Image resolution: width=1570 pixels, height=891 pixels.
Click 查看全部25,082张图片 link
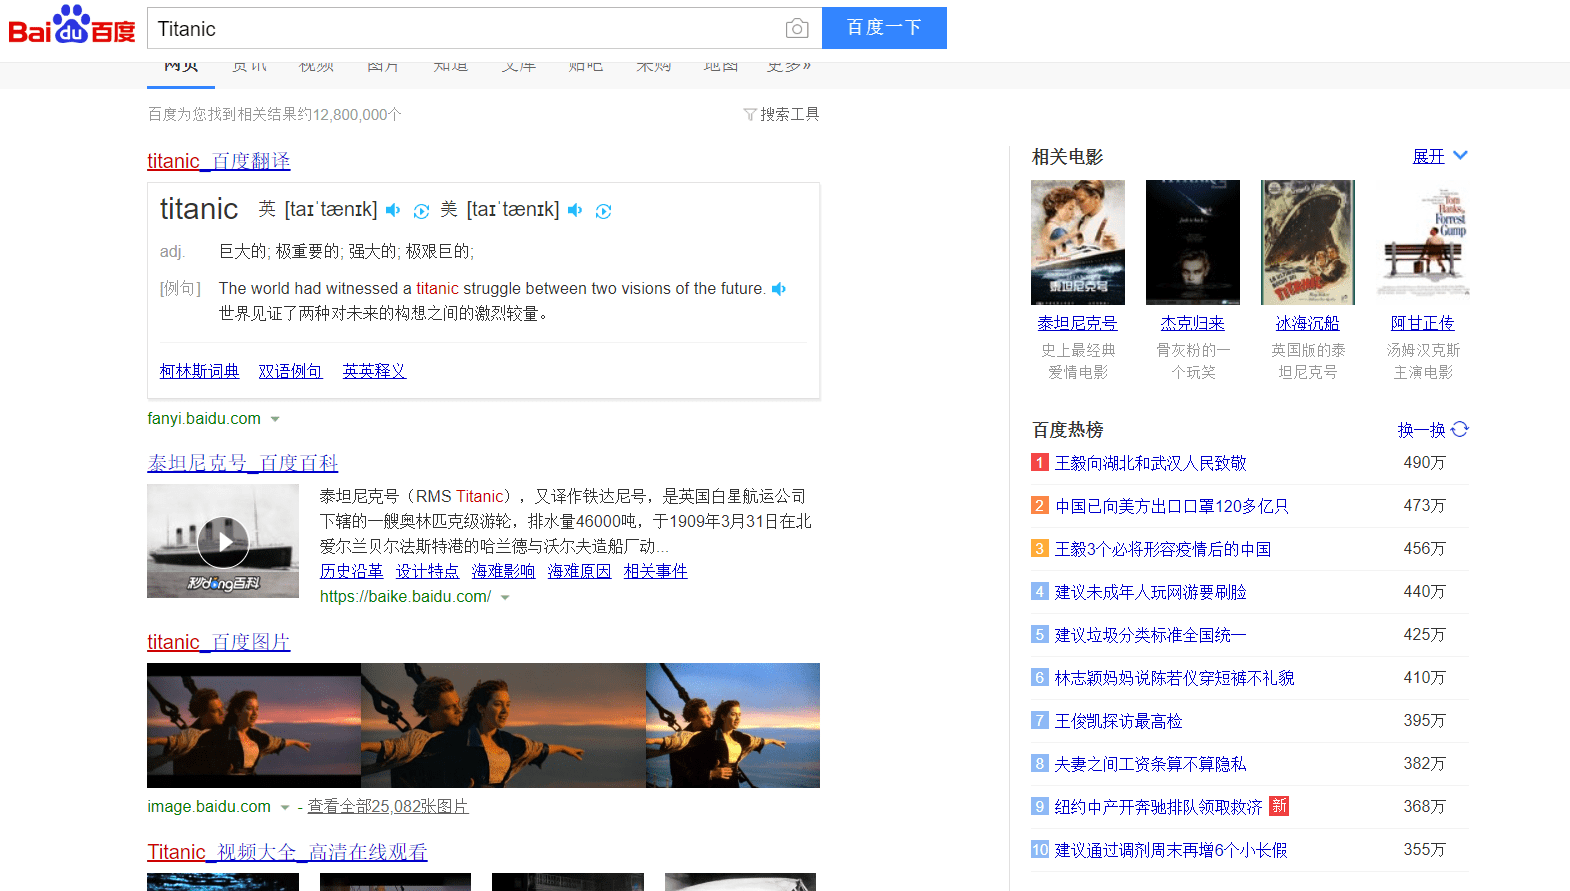(388, 806)
